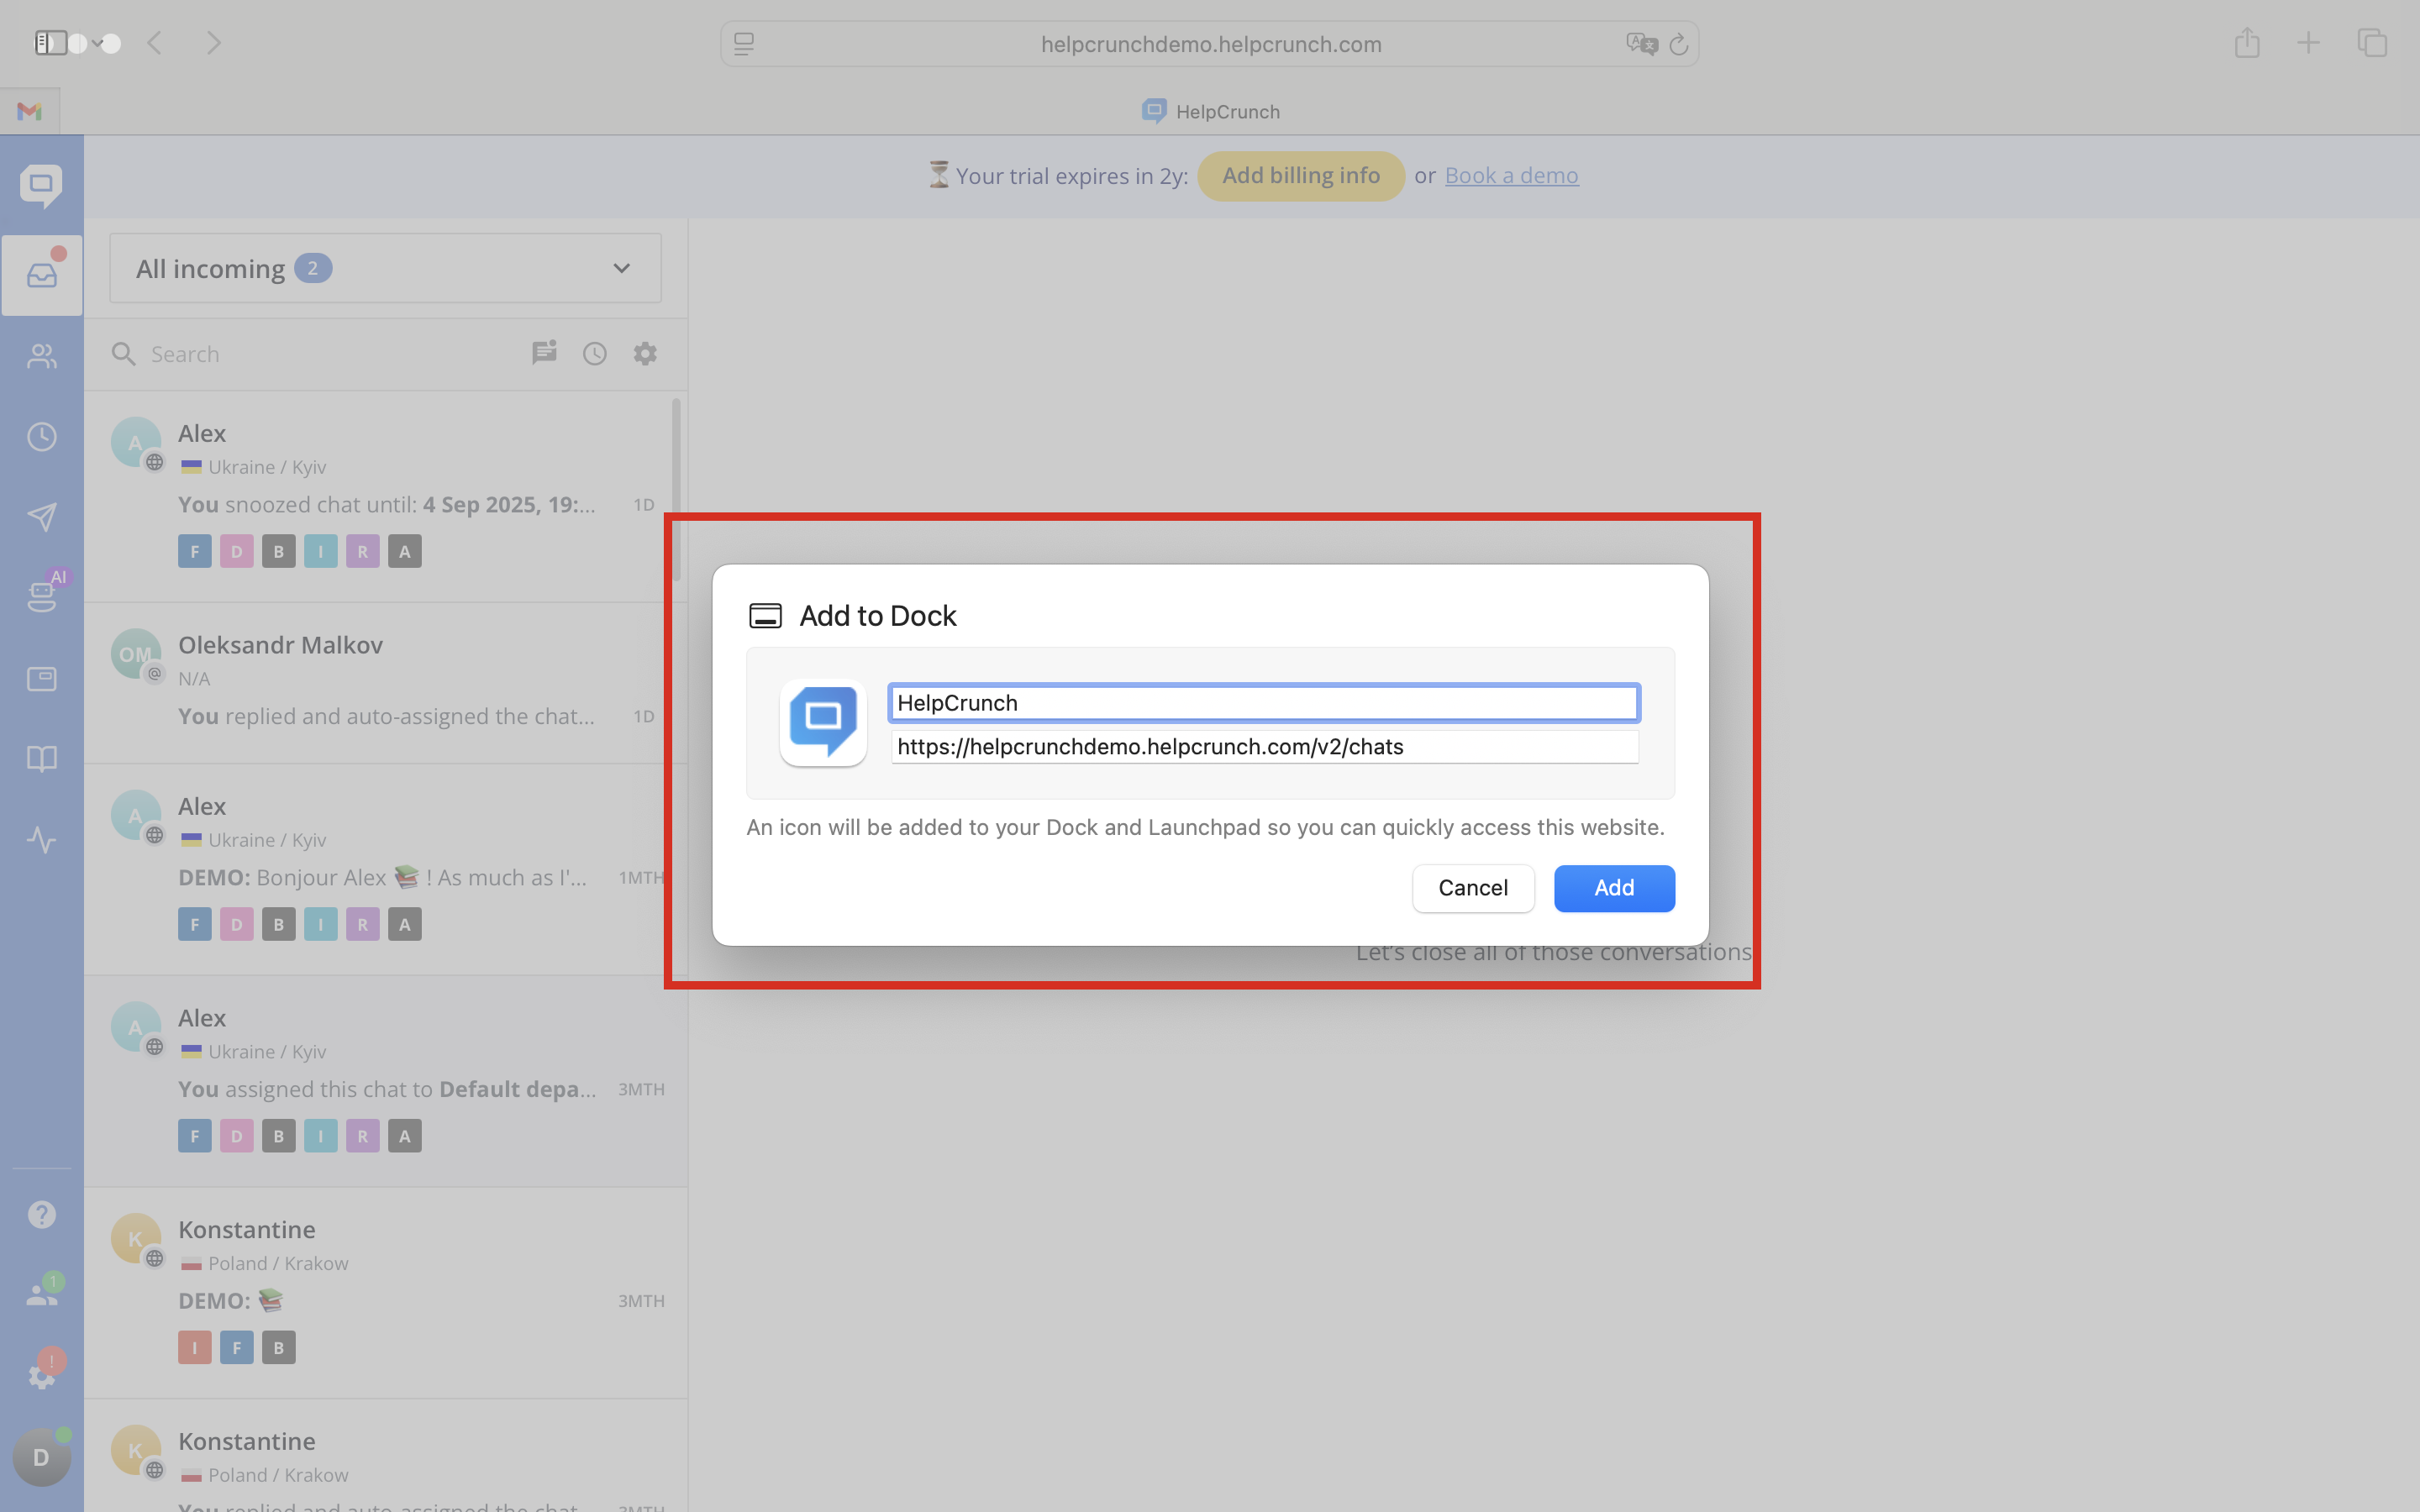
Task: Open the Popups sidebar icon
Action: pos(42,679)
